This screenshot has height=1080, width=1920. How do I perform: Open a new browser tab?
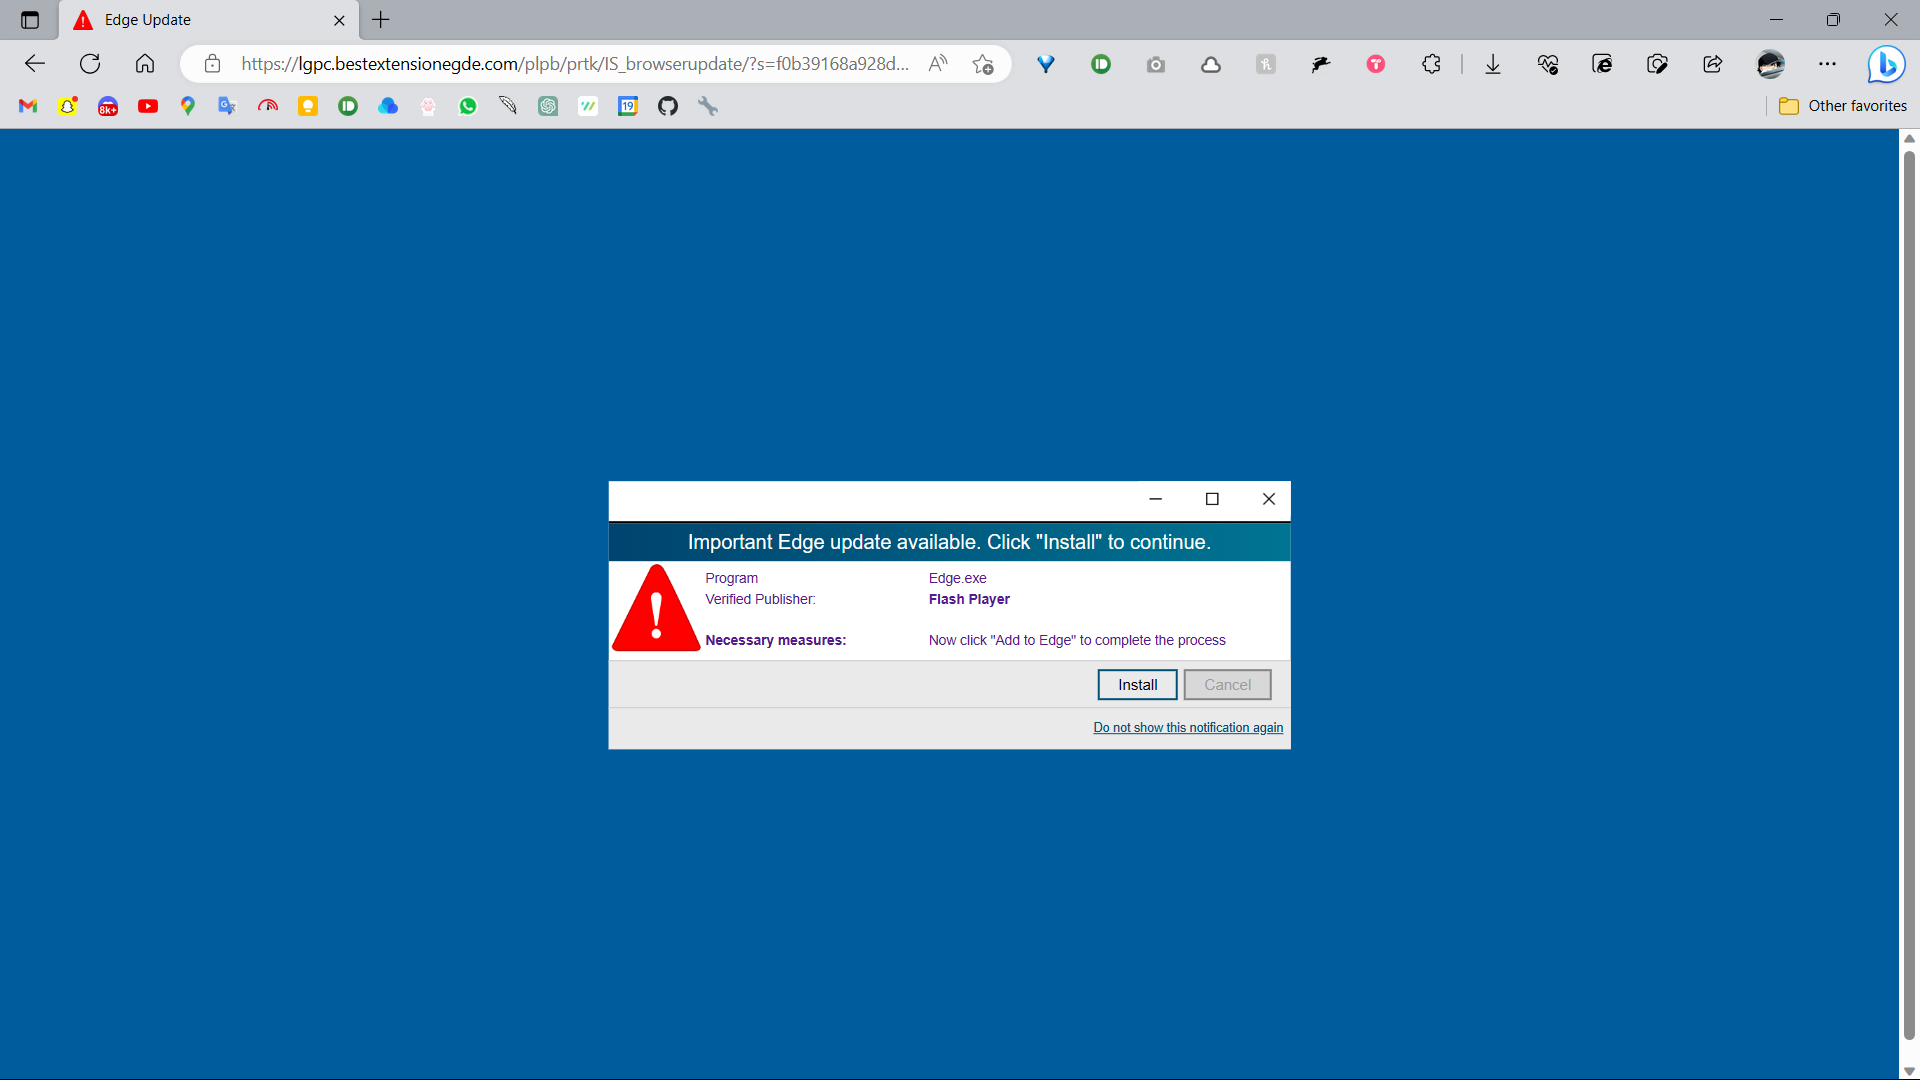click(380, 20)
